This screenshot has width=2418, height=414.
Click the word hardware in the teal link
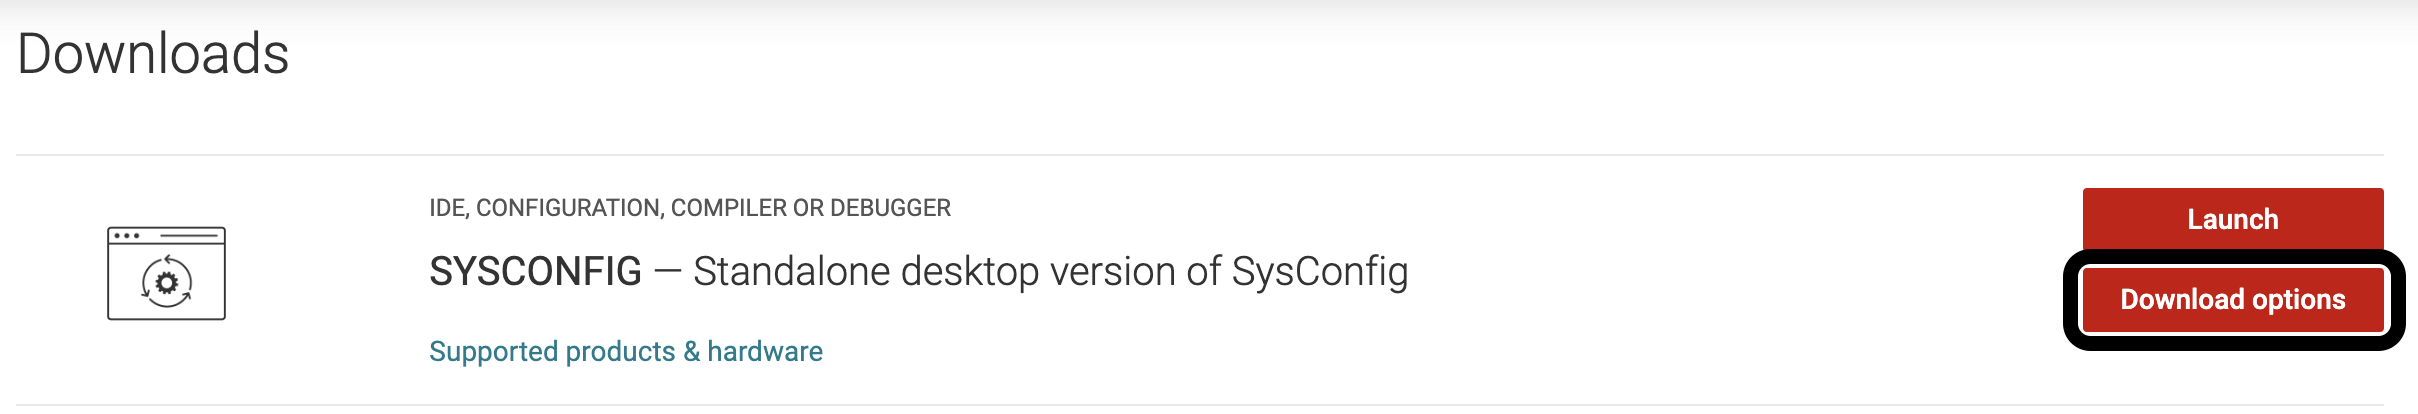click(764, 351)
